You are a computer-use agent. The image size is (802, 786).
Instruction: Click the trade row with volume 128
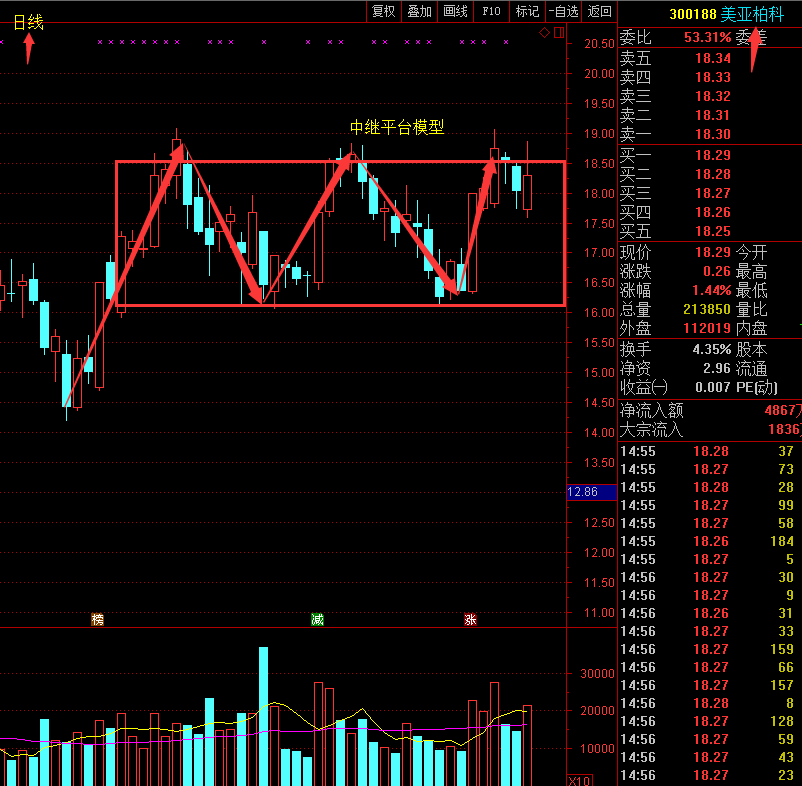[x=710, y=721]
